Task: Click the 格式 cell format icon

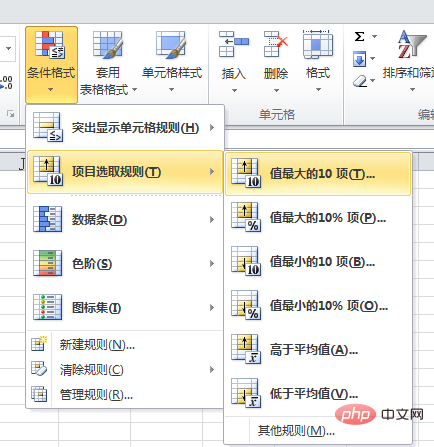Action: point(318,44)
